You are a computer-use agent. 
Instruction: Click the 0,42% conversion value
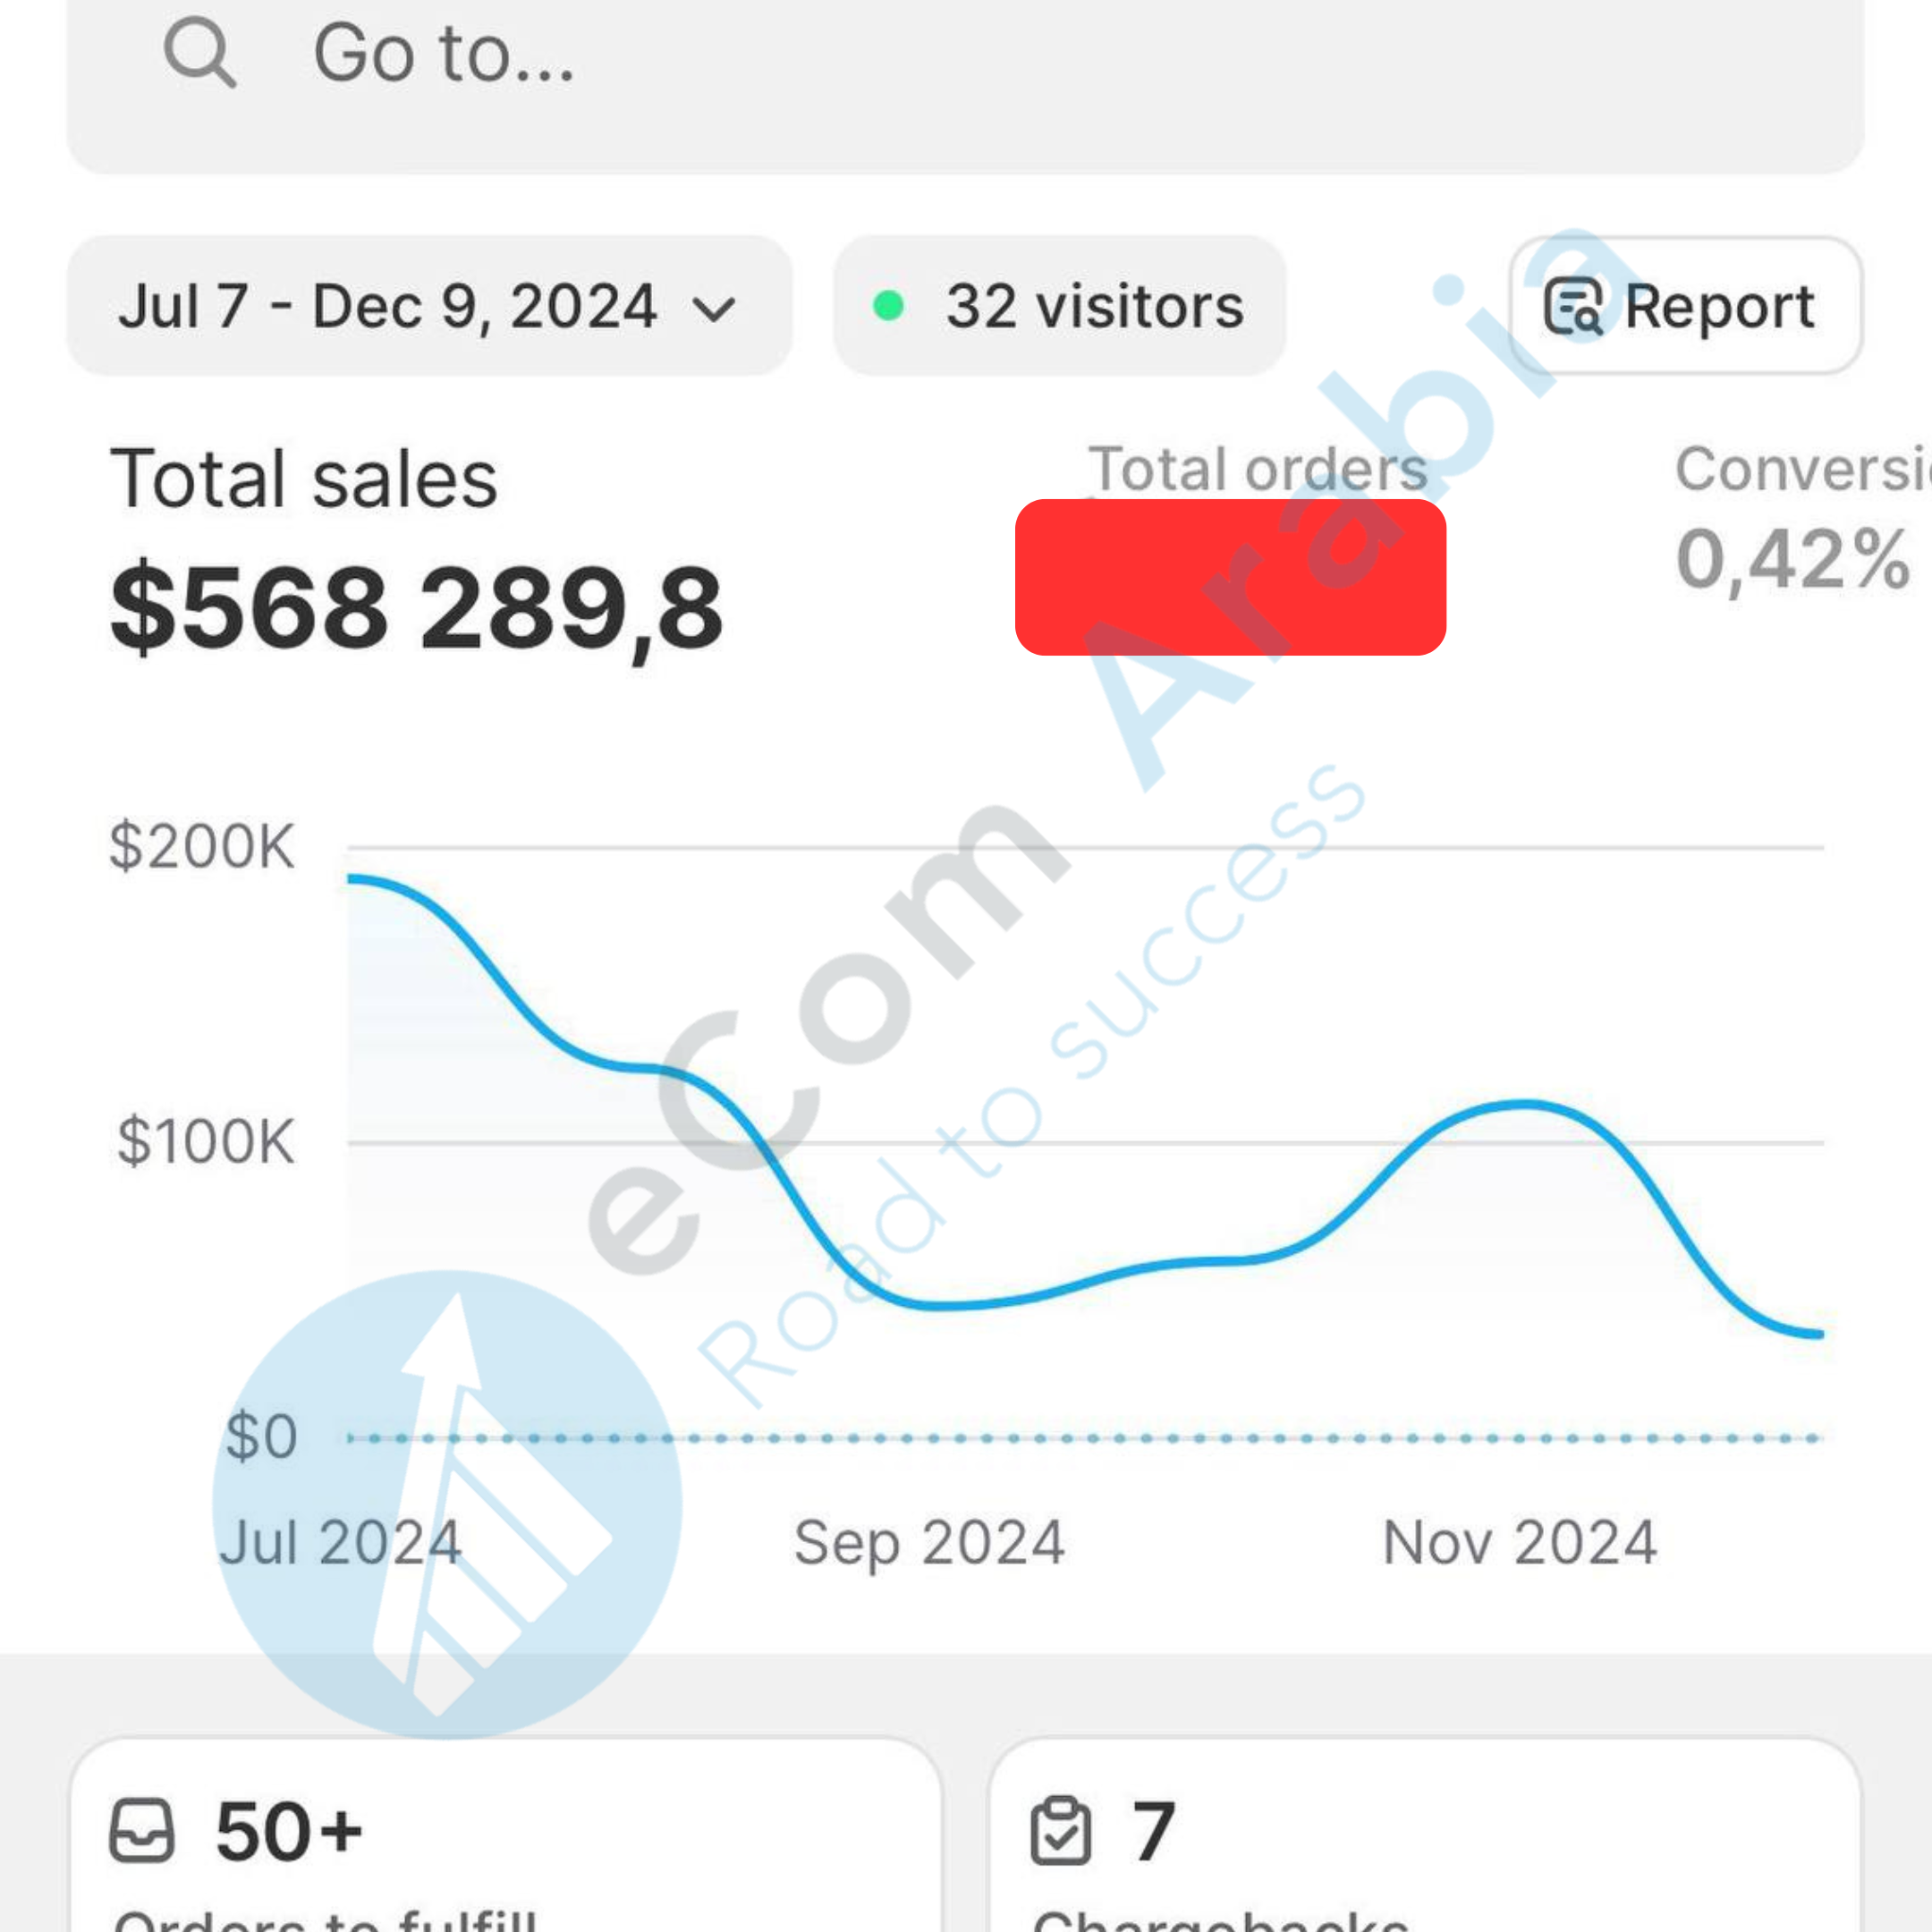[x=1793, y=559]
